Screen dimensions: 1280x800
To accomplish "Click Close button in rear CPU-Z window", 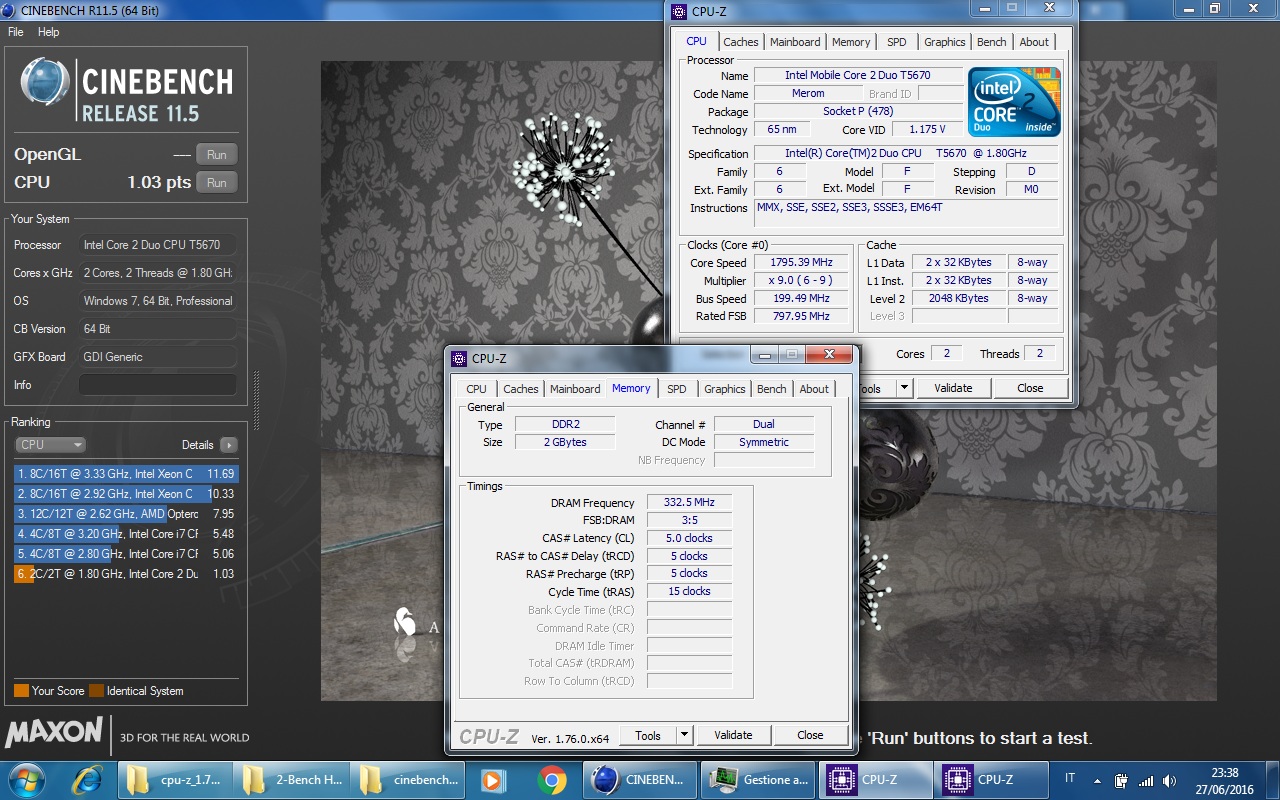I will pos(1030,388).
